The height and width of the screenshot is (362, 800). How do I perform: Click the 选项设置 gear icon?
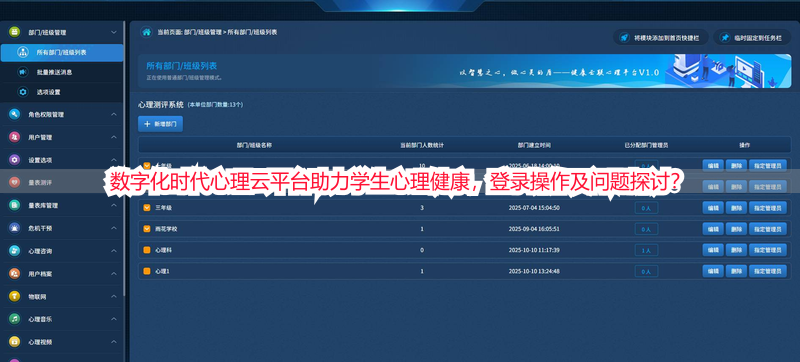coord(22,92)
